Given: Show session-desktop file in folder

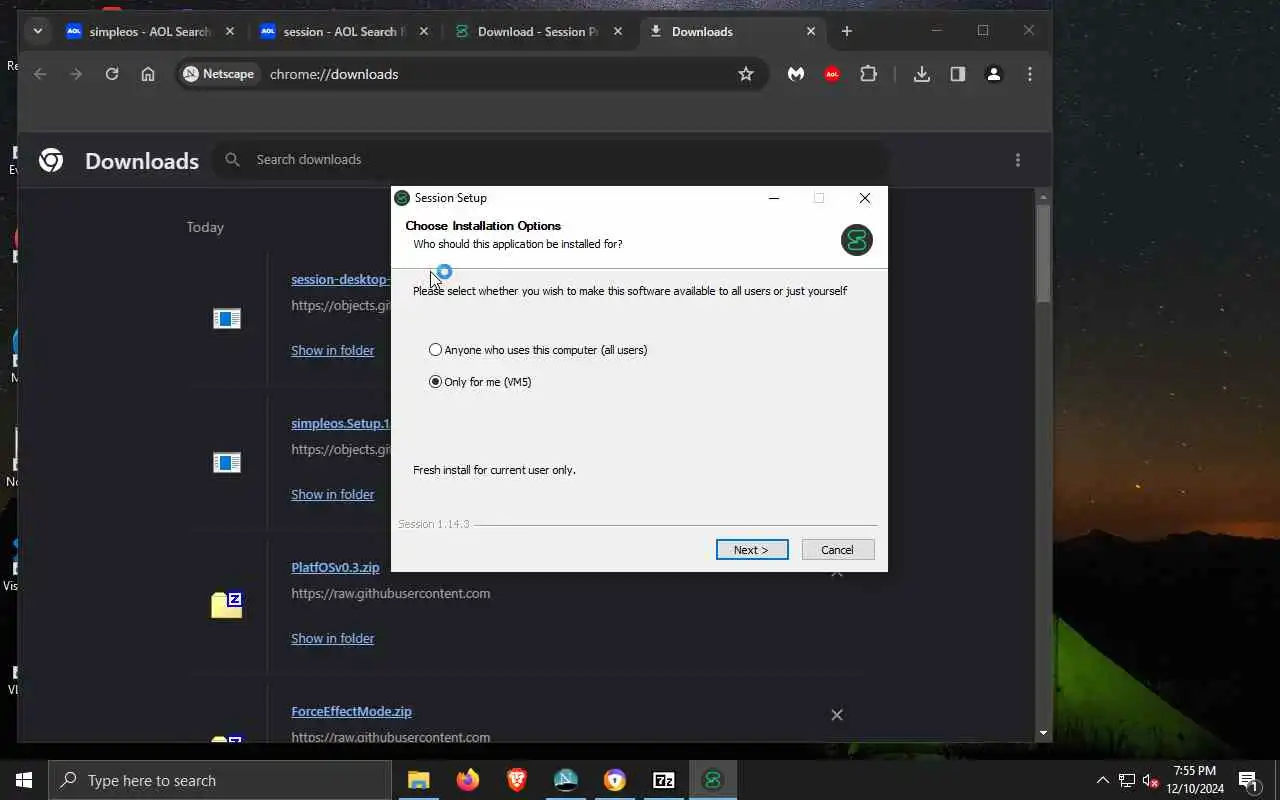Looking at the screenshot, I should 333,350.
